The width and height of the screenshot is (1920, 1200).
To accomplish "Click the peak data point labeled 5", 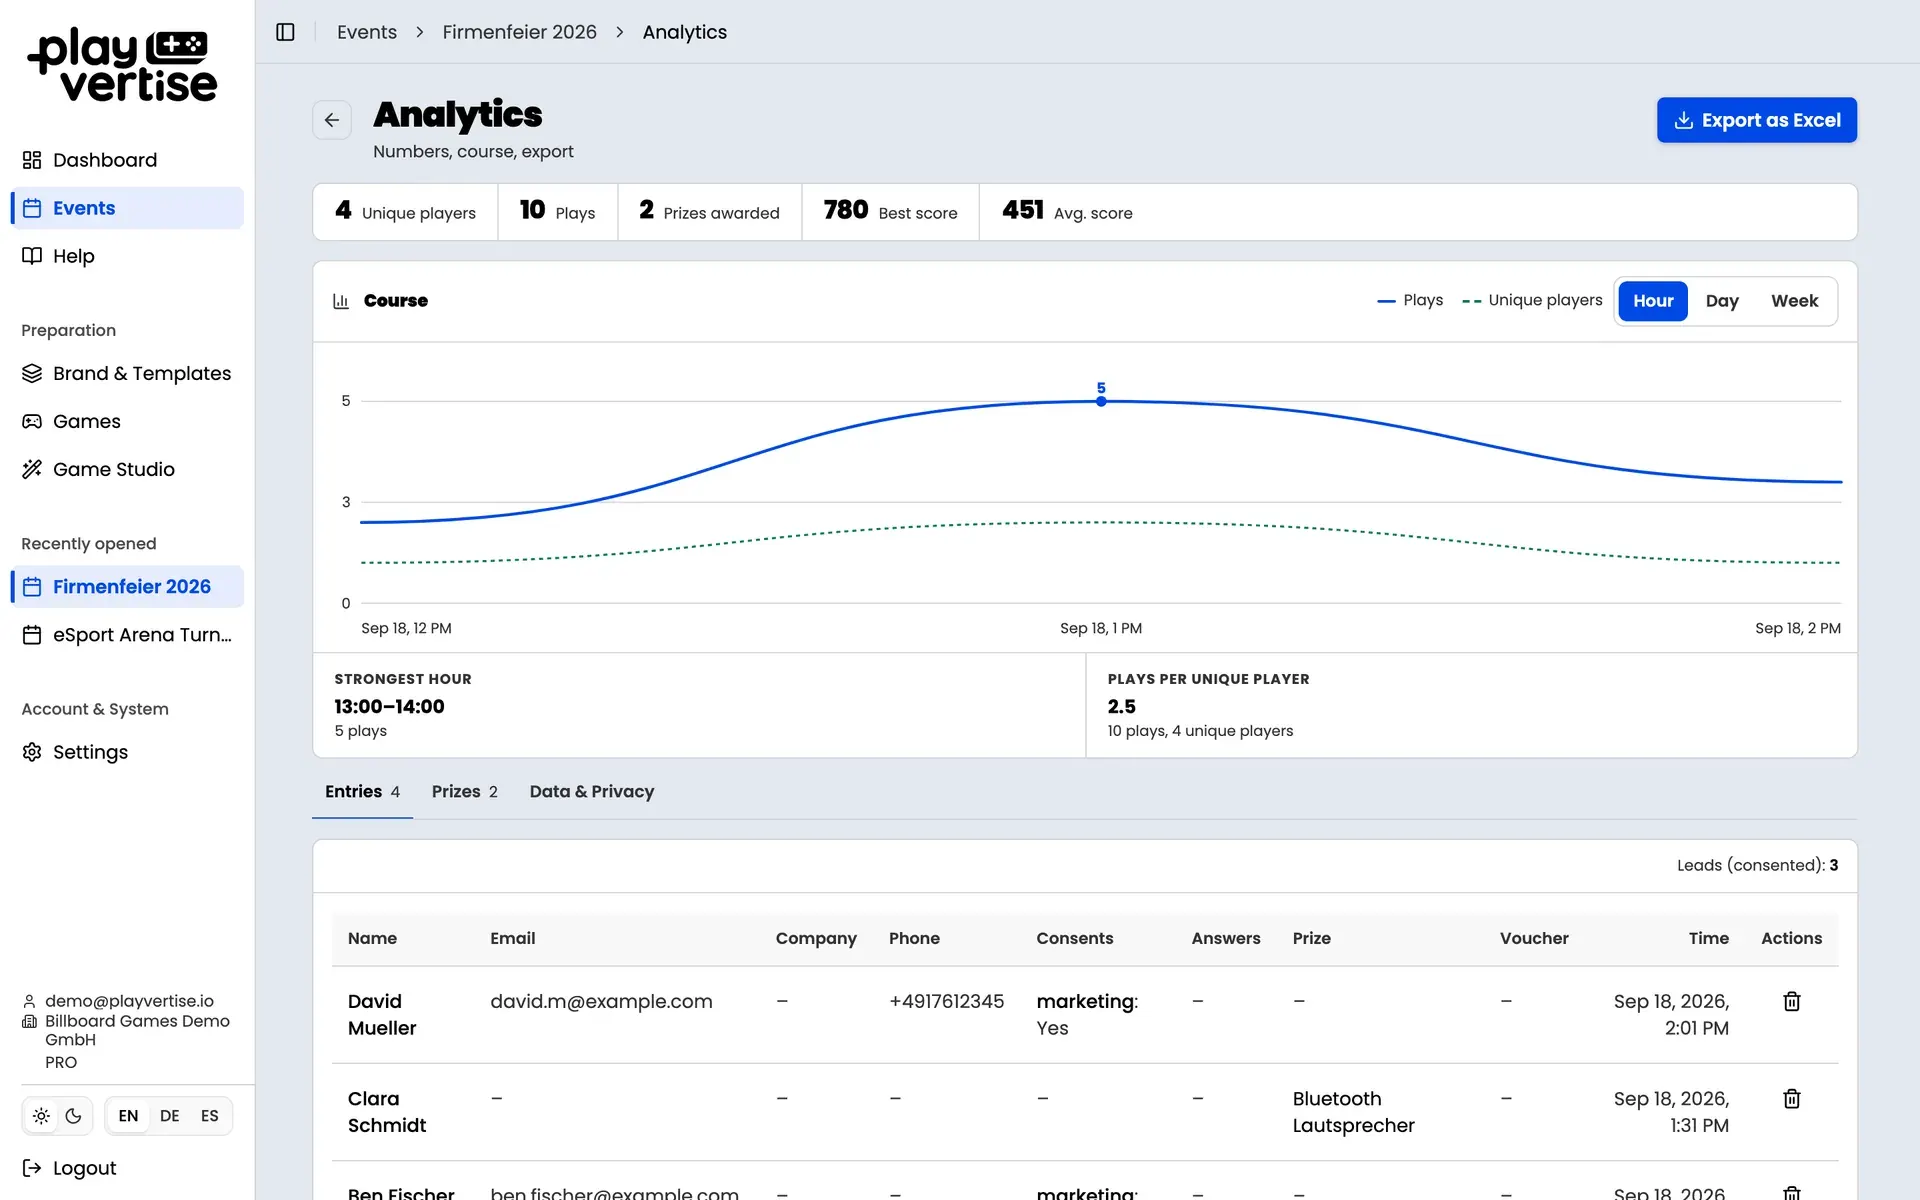I will tap(1101, 401).
